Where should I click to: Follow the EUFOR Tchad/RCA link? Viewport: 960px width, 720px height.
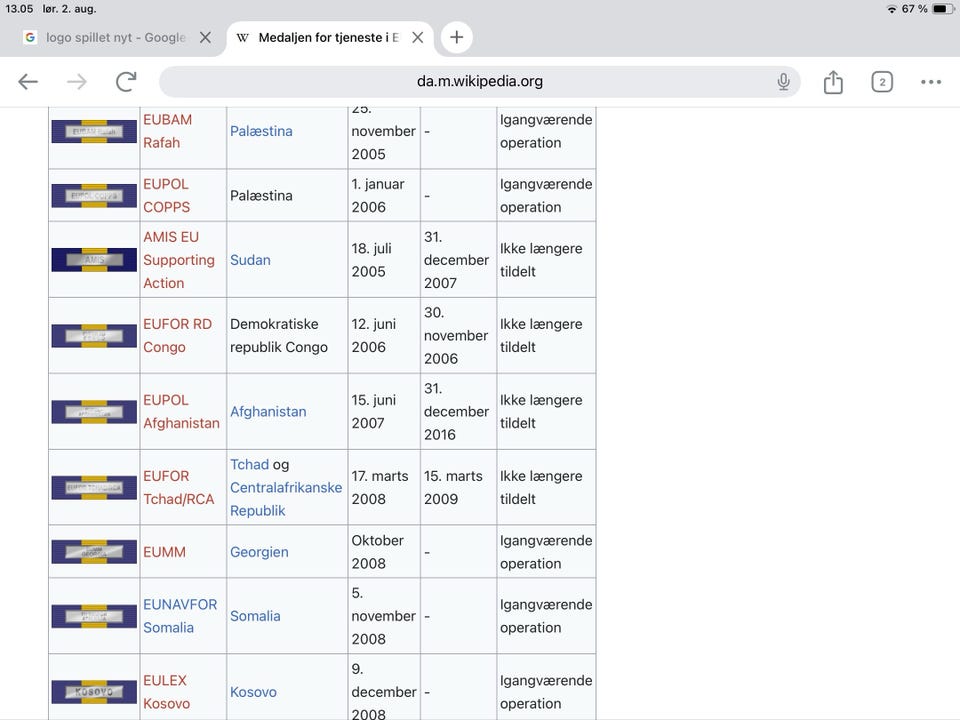pyautogui.click(x=179, y=487)
